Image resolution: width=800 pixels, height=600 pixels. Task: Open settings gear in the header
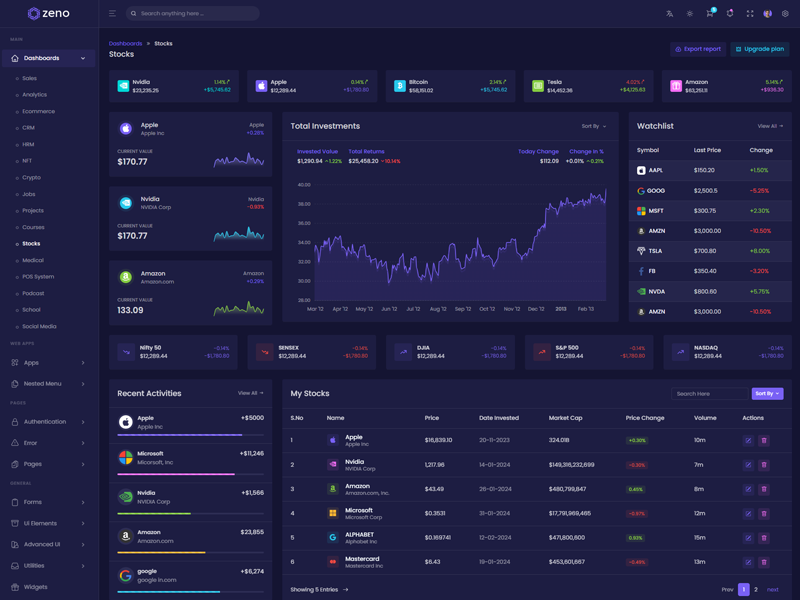pyautogui.click(x=785, y=14)
